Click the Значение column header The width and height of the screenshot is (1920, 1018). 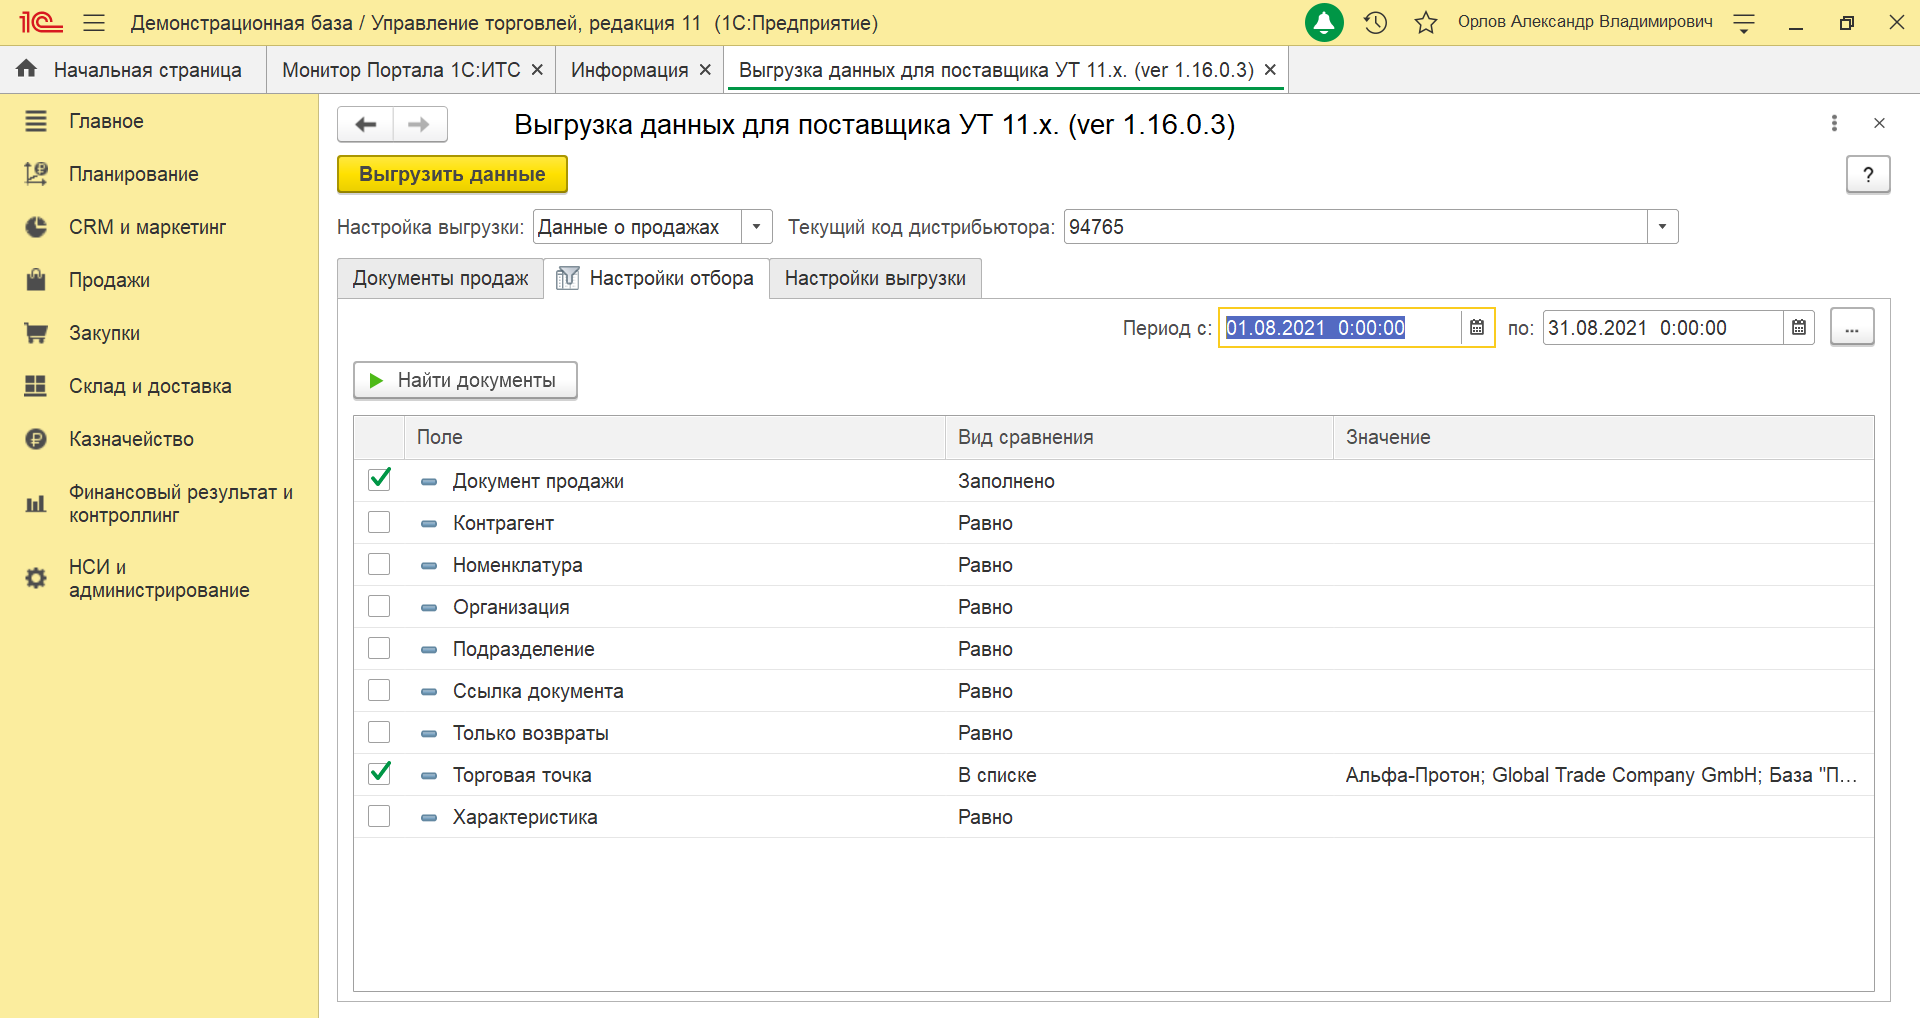(x=1603, y=437)
